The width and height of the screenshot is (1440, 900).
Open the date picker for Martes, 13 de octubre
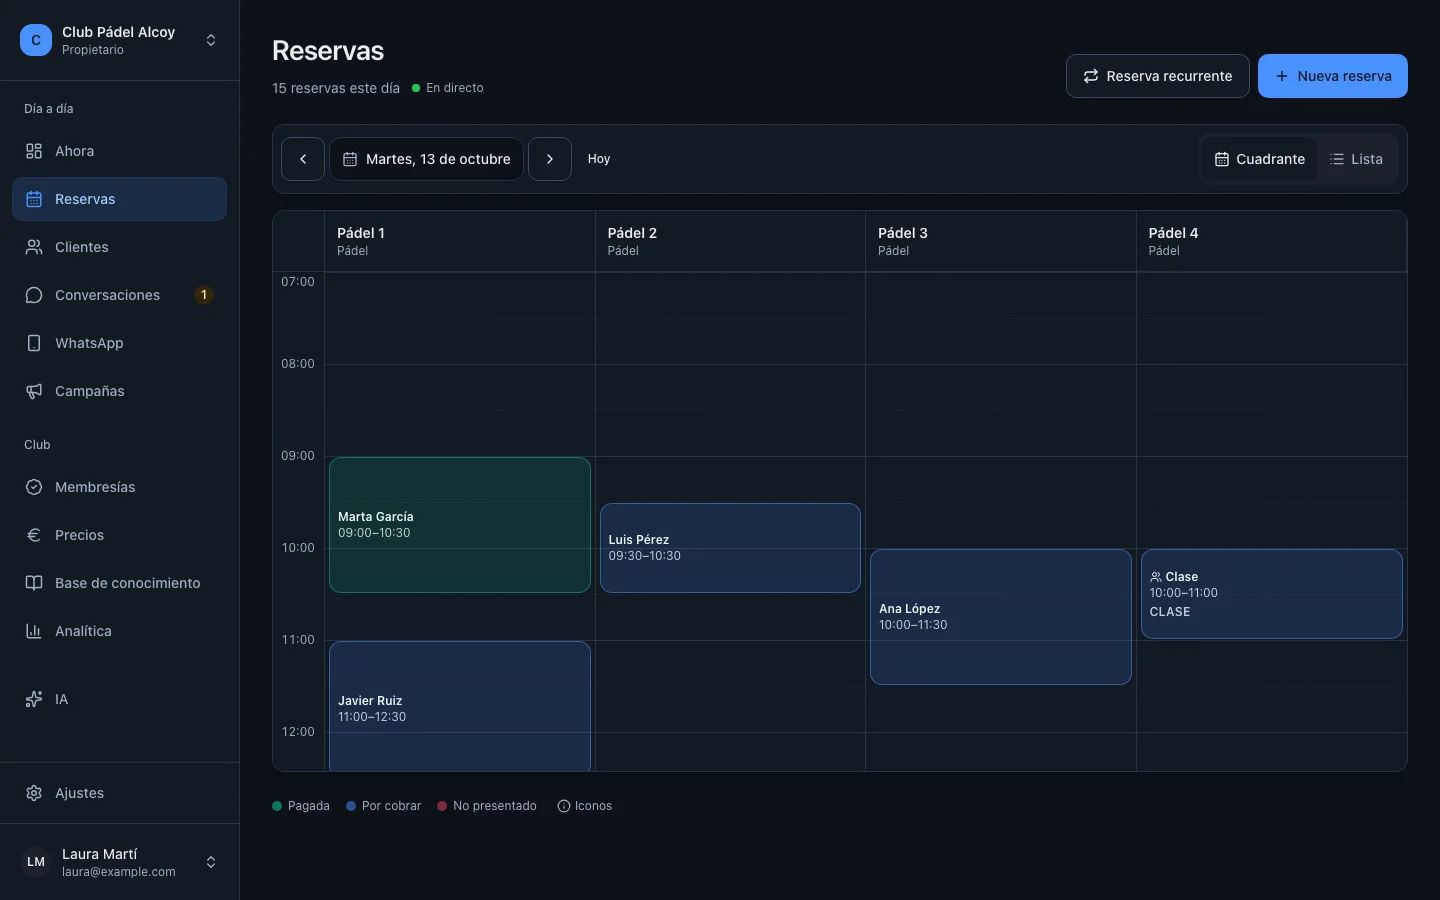427,159
